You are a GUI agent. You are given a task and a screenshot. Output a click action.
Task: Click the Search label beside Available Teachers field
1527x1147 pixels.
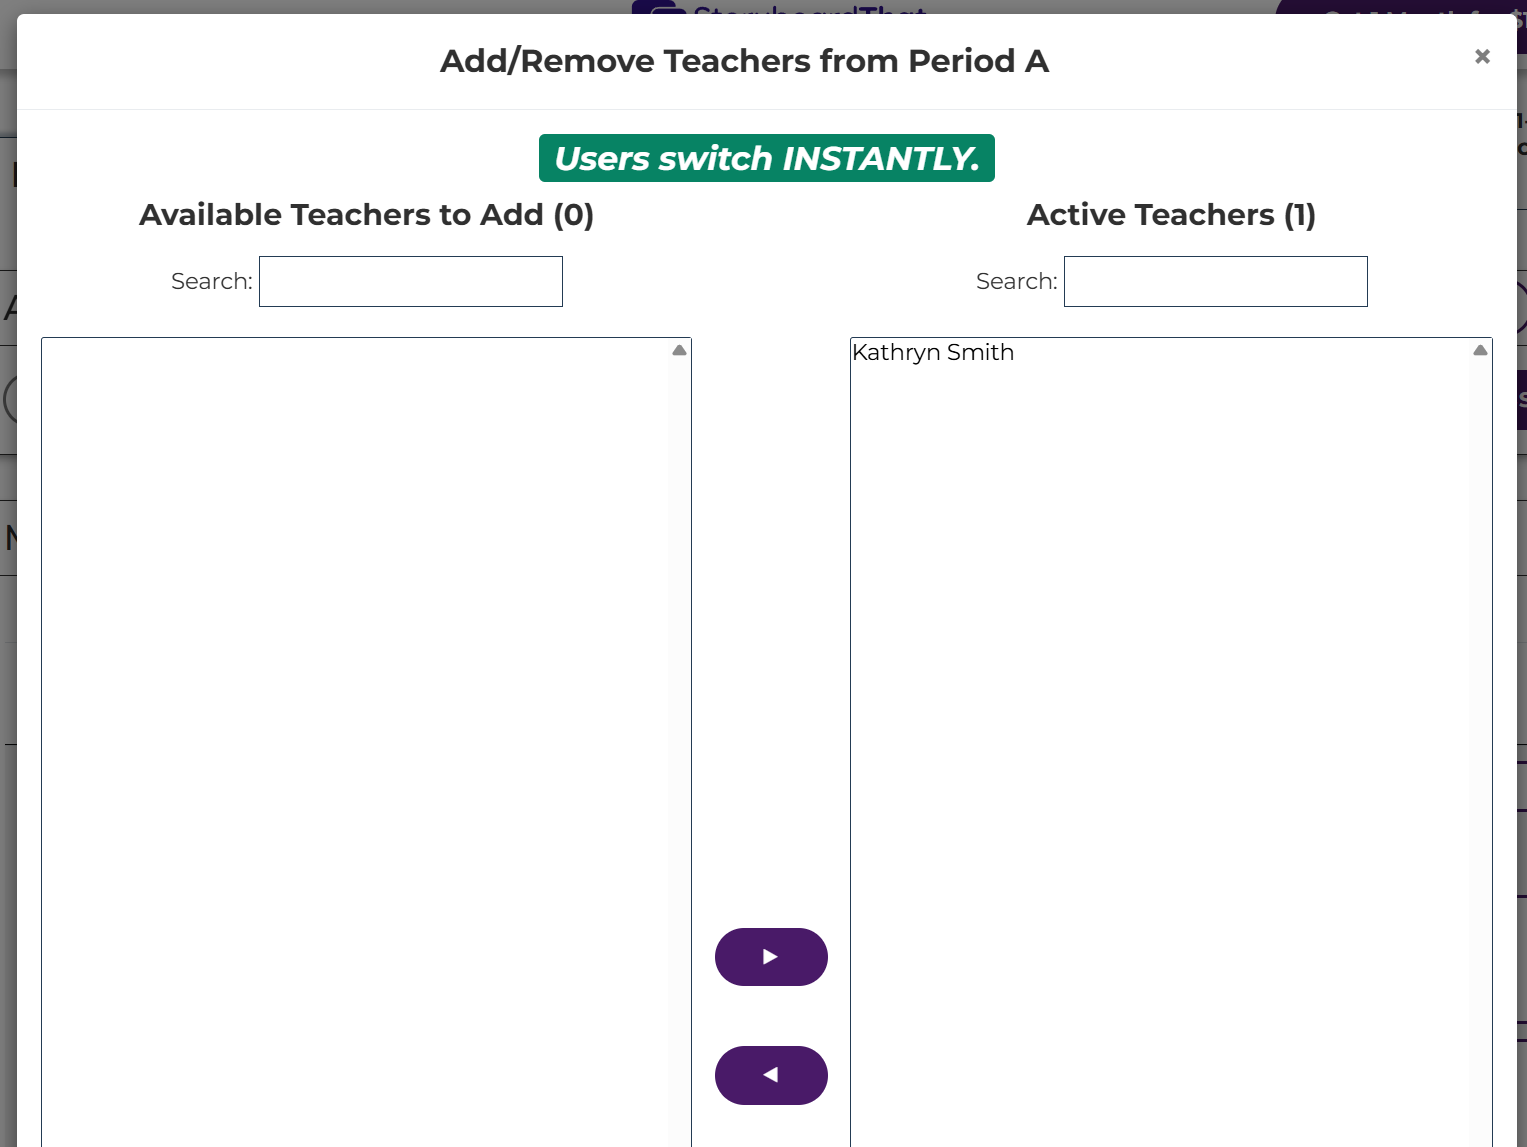point(211,282)
